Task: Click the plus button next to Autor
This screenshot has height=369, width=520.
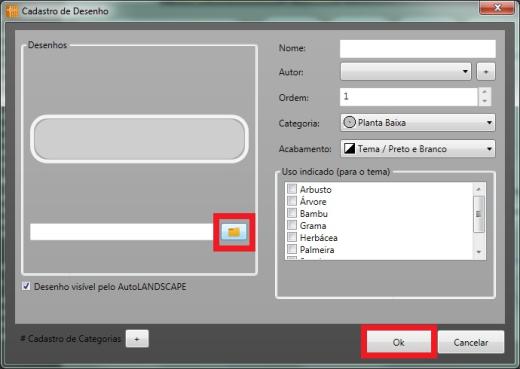Action: 486,72
